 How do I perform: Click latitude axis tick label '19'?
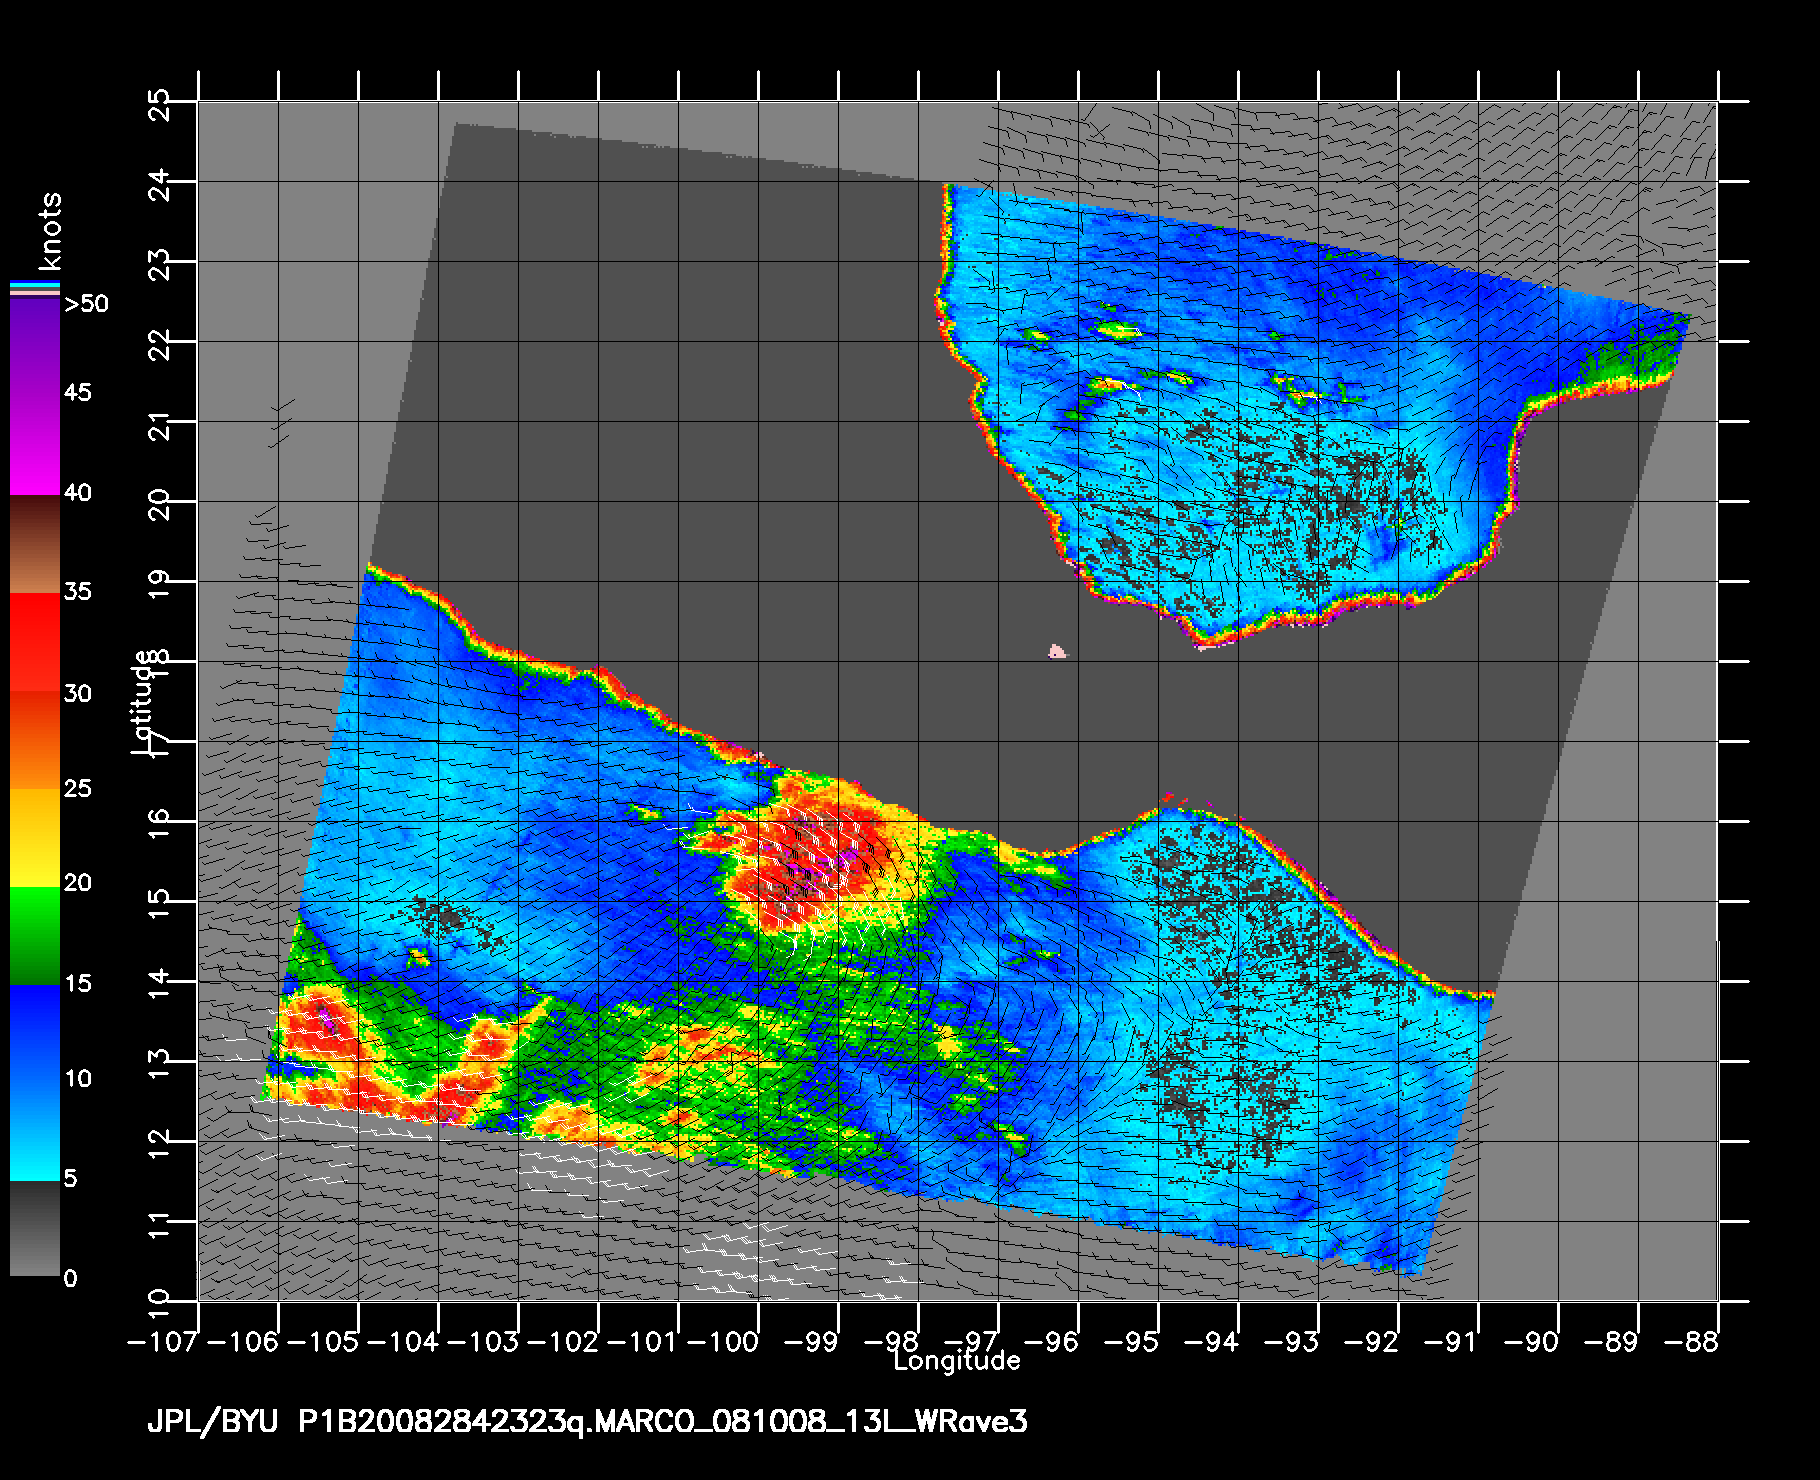click(159, 584)
